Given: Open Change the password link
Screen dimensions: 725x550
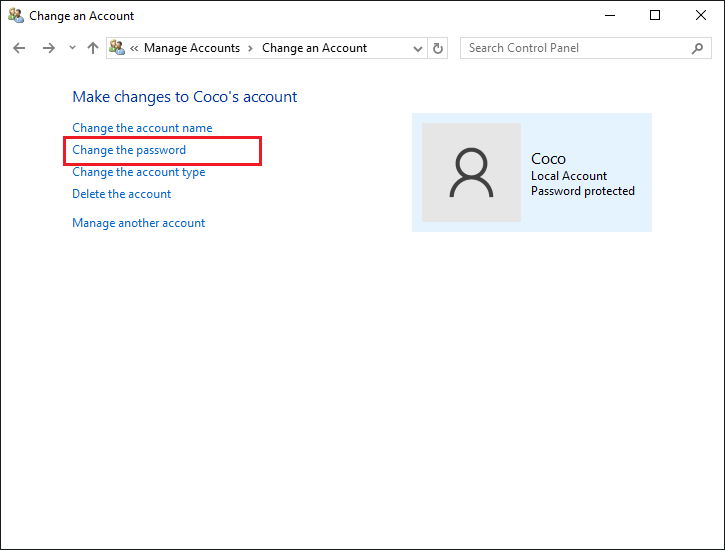Looking at the screenshot, I should coord(129,150).
